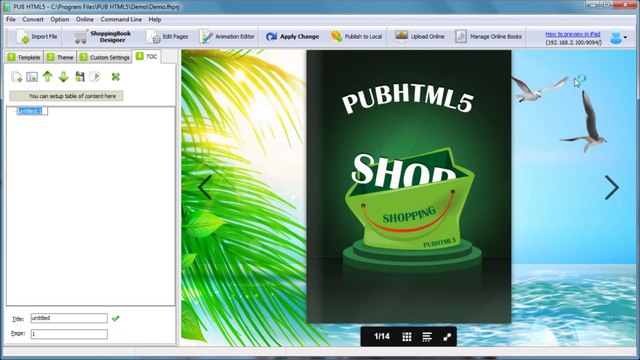Viewport: 640px width, 360px height.
Task: Open the File menu
Action: tap(11, 19)
